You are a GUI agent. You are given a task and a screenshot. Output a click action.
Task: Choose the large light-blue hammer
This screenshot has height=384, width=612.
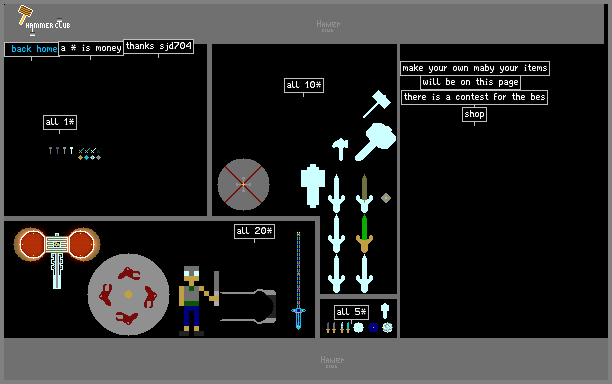[x=375, y=142]
